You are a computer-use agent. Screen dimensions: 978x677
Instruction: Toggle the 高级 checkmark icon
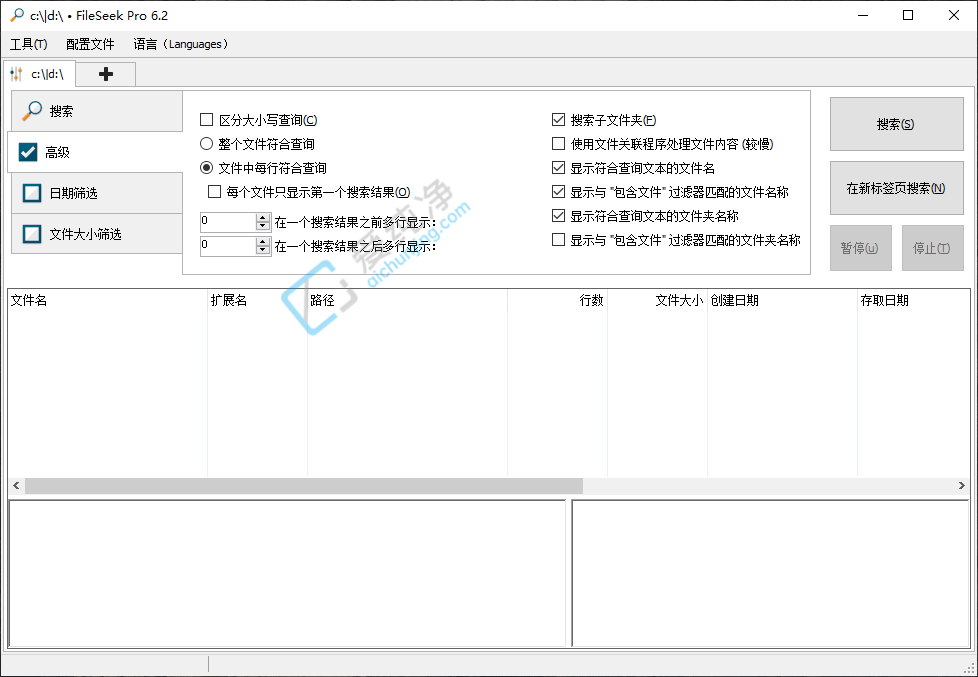(x=28, y=152)
